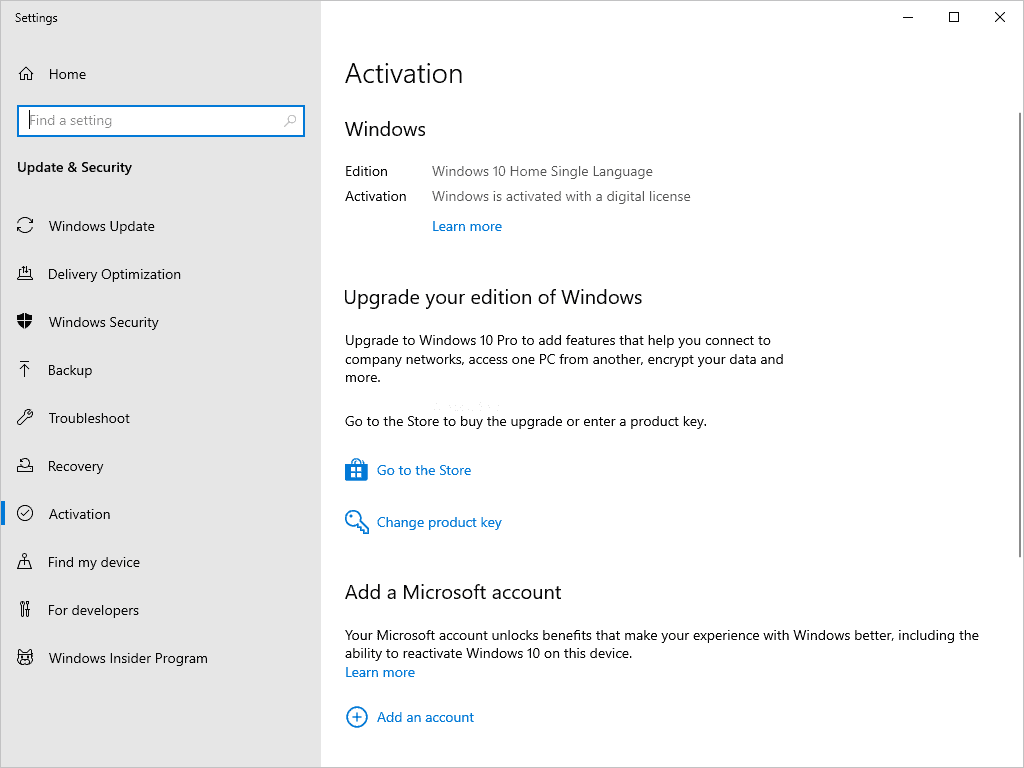Click the search magnifier in Find a setting
This screenshot has width=1024, height=768.
coord(290,120)
